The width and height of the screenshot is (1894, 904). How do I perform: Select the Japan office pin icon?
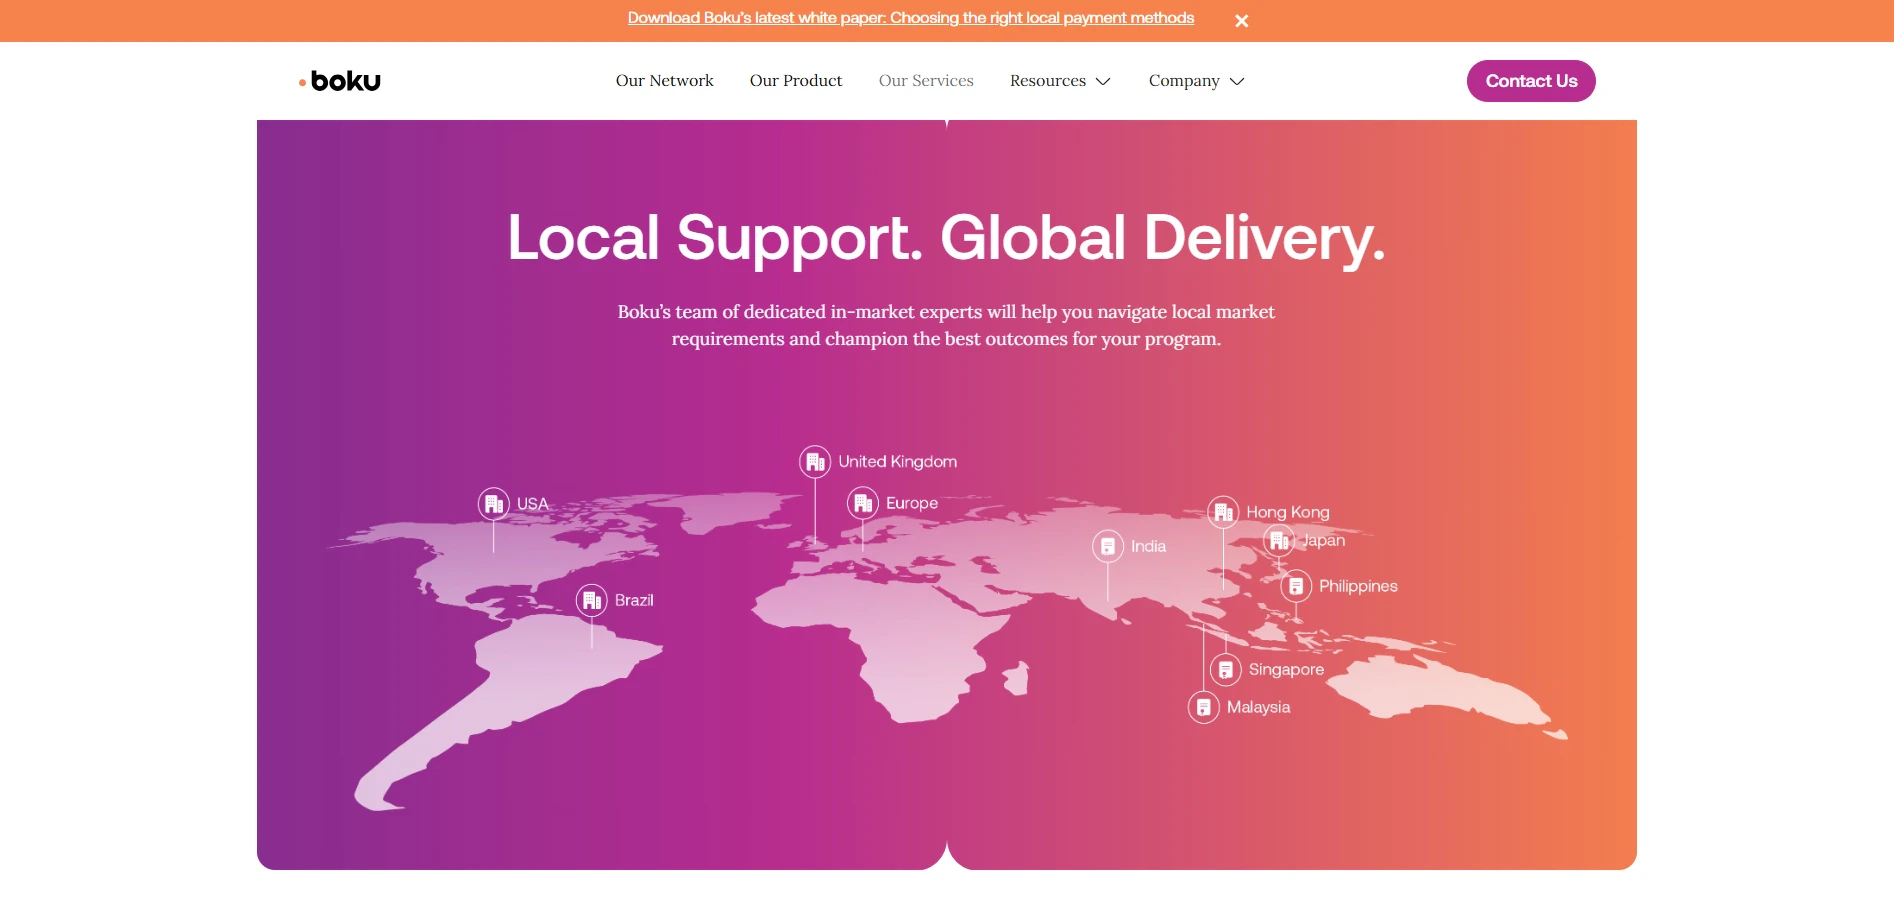pos(1279,541)
